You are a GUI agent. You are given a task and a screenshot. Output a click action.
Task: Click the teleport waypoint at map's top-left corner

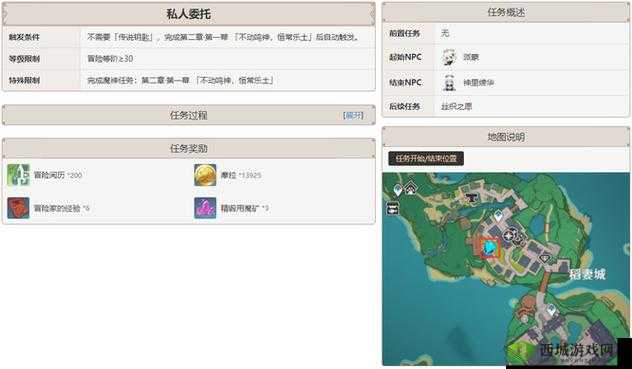point(398,189)
